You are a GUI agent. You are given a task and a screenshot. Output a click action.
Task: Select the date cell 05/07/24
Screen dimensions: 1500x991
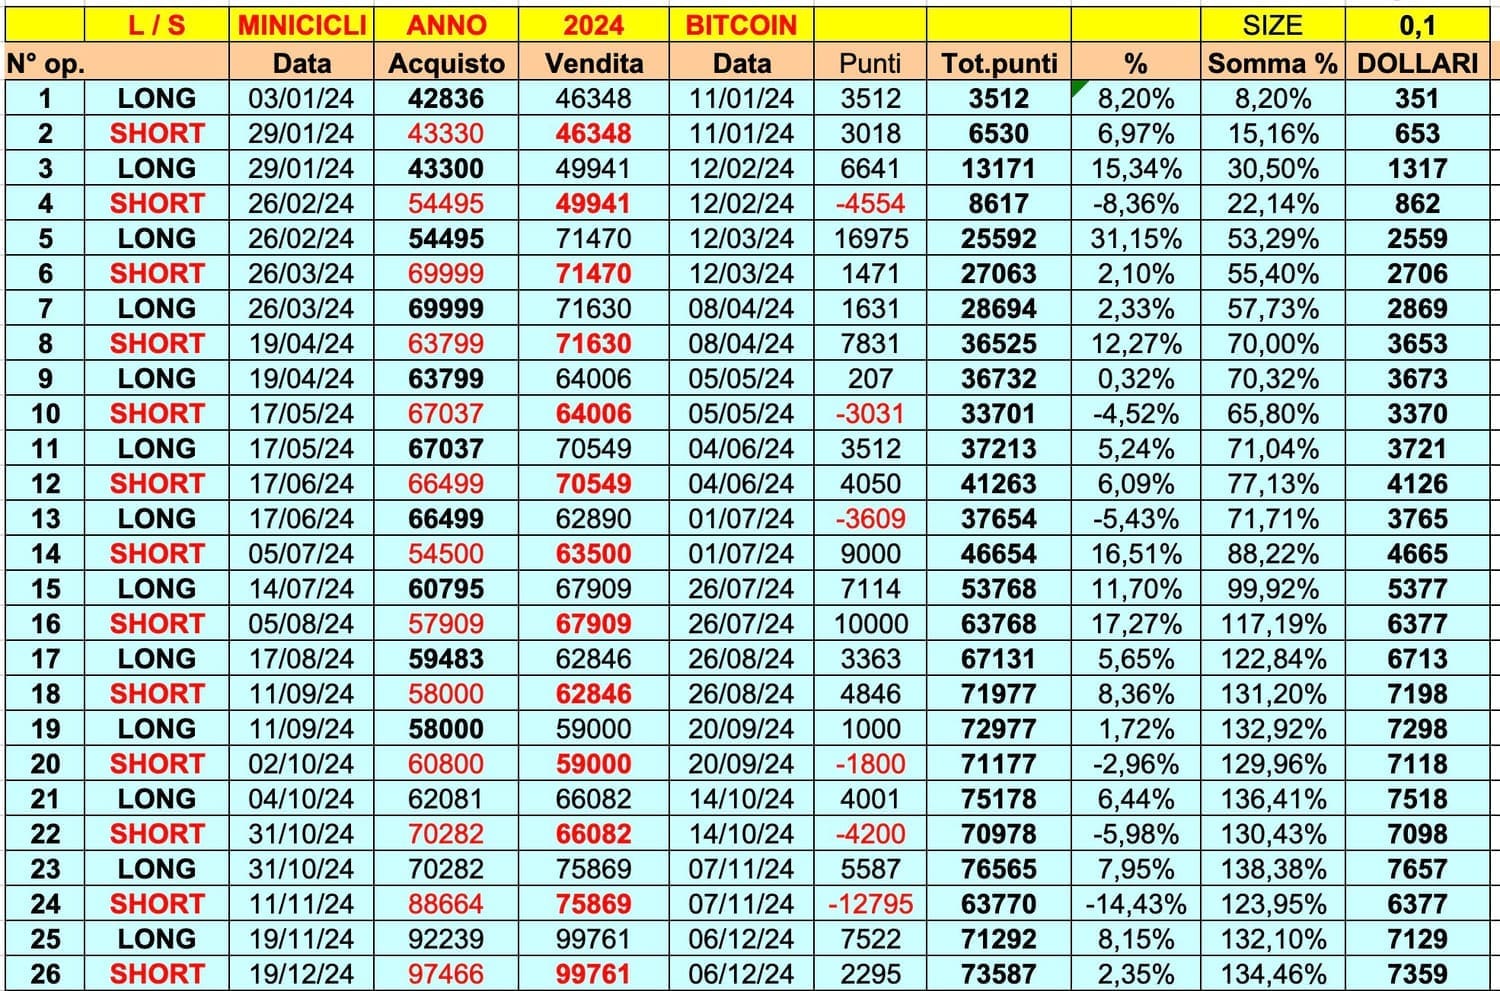tap(302, 553)
